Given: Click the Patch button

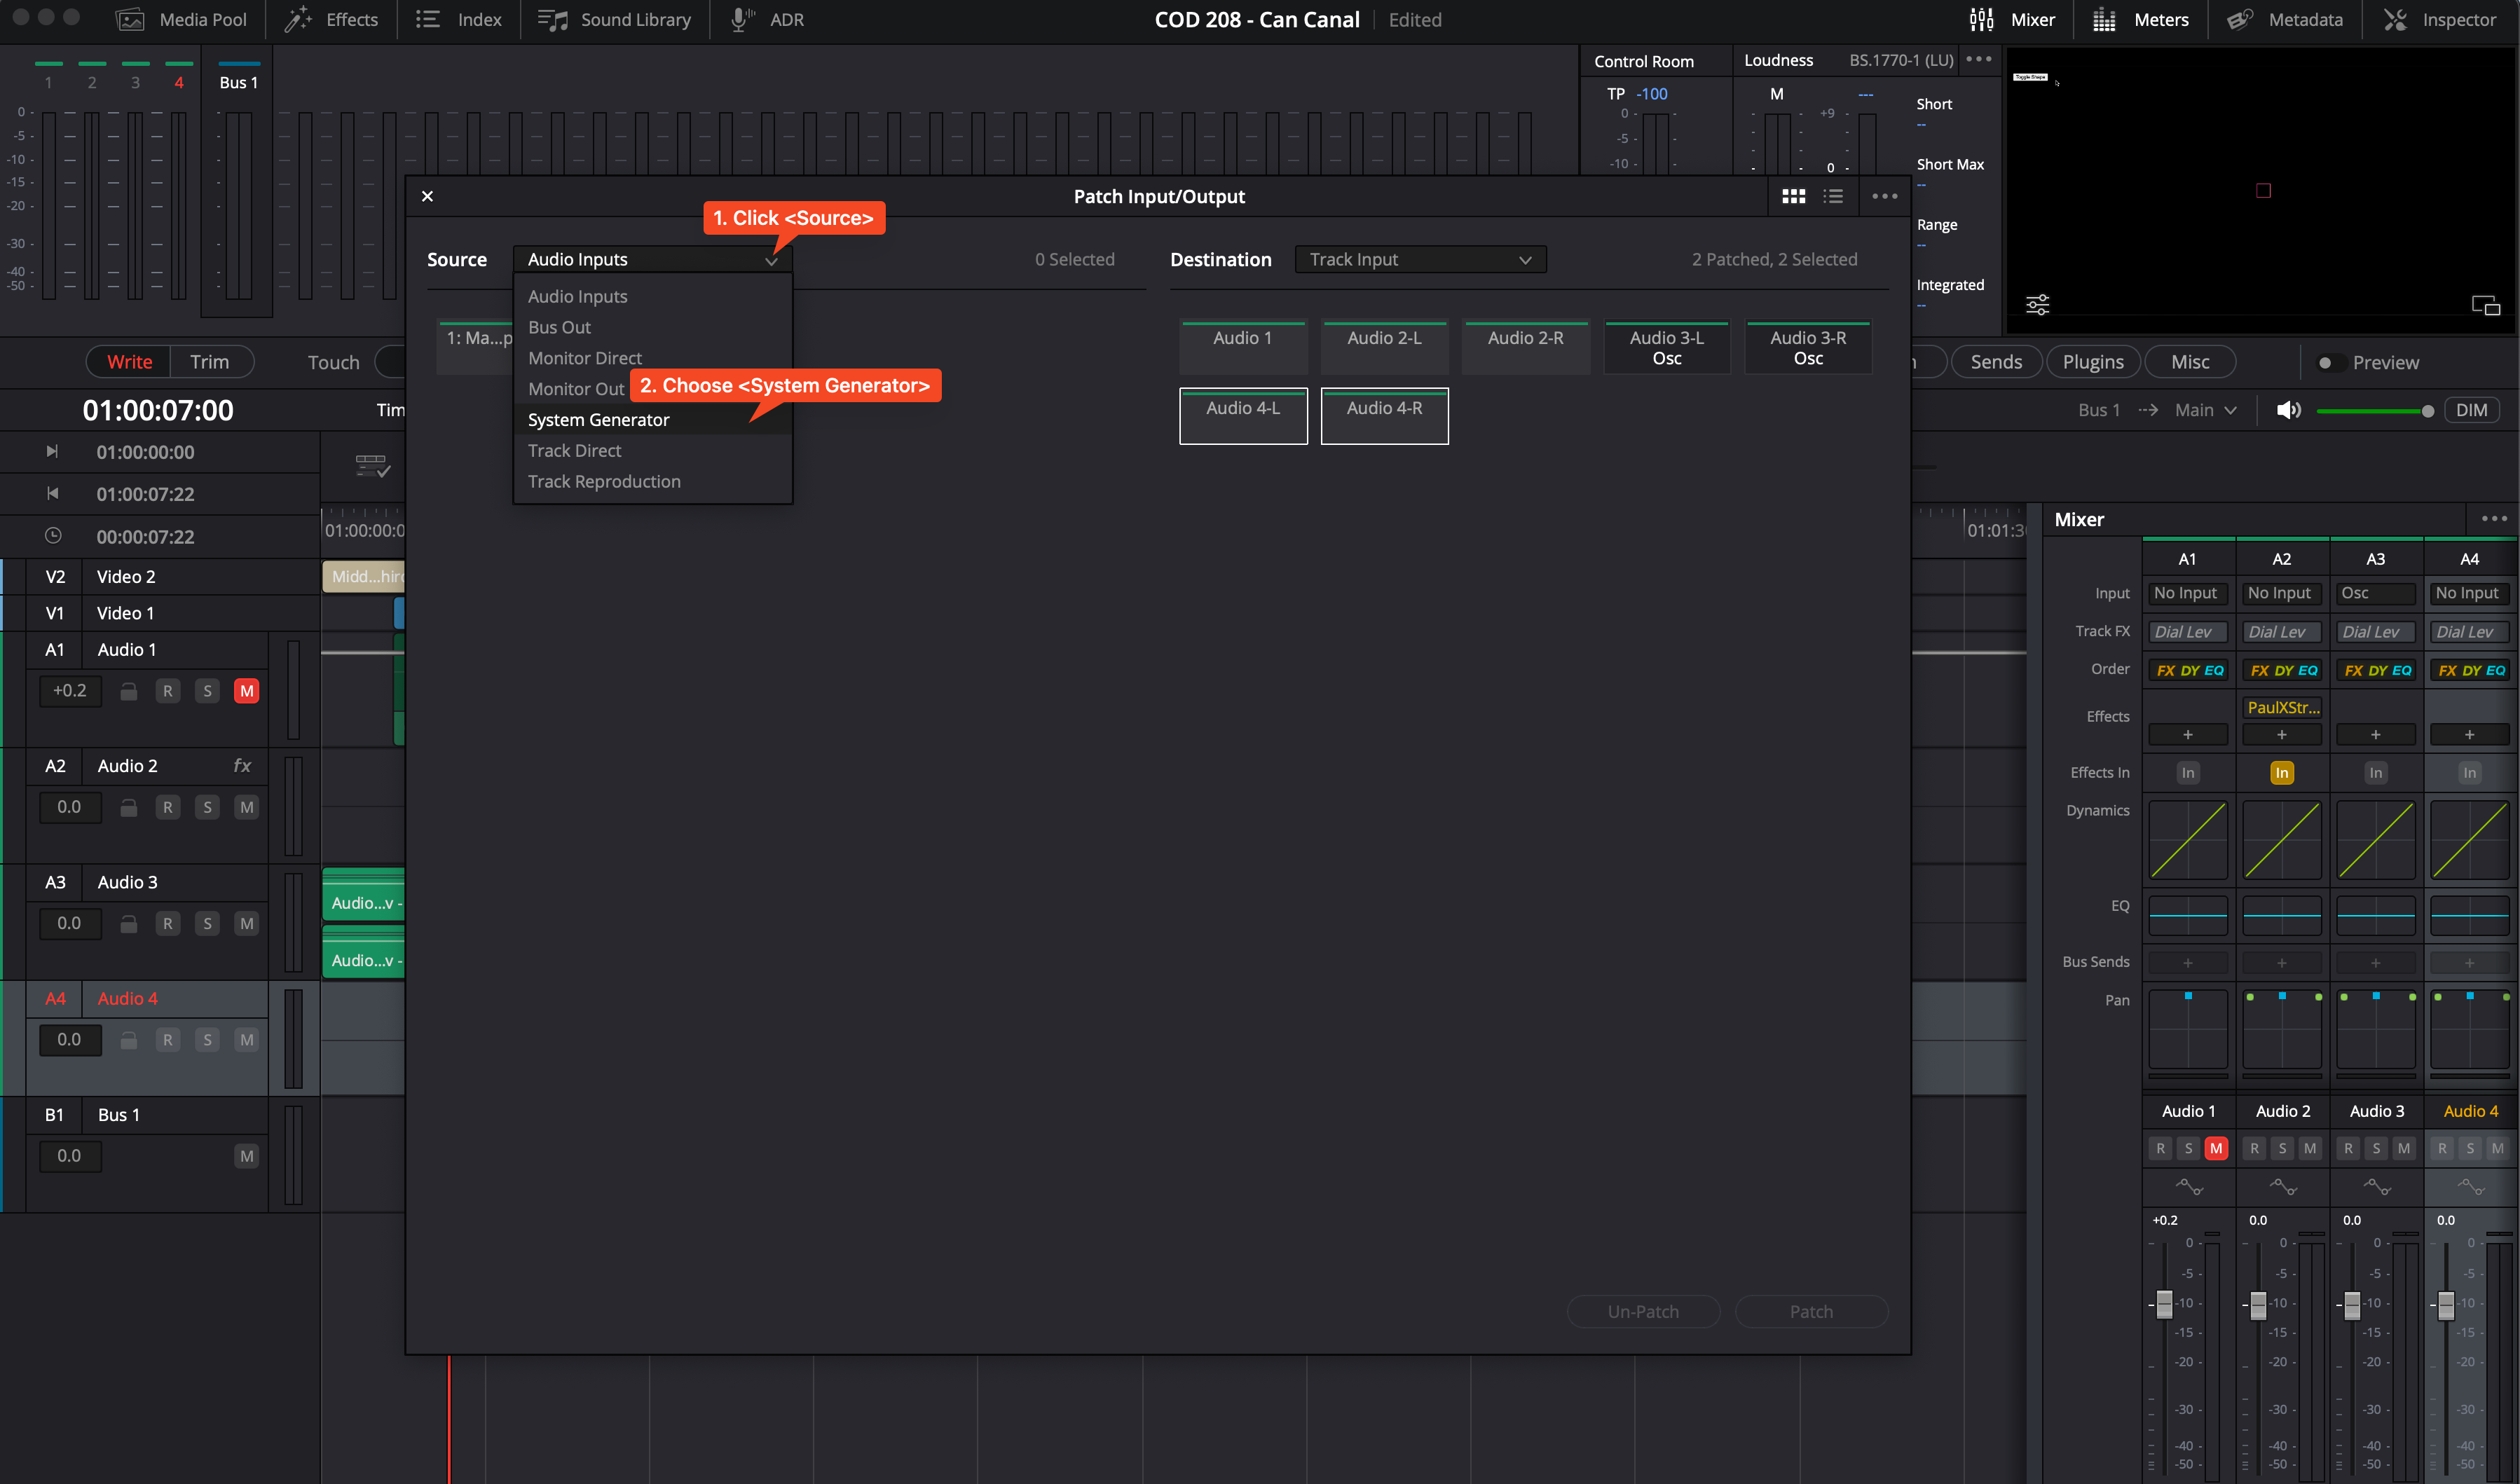Looking at the screenshot, I should tap(1811, 1311).
